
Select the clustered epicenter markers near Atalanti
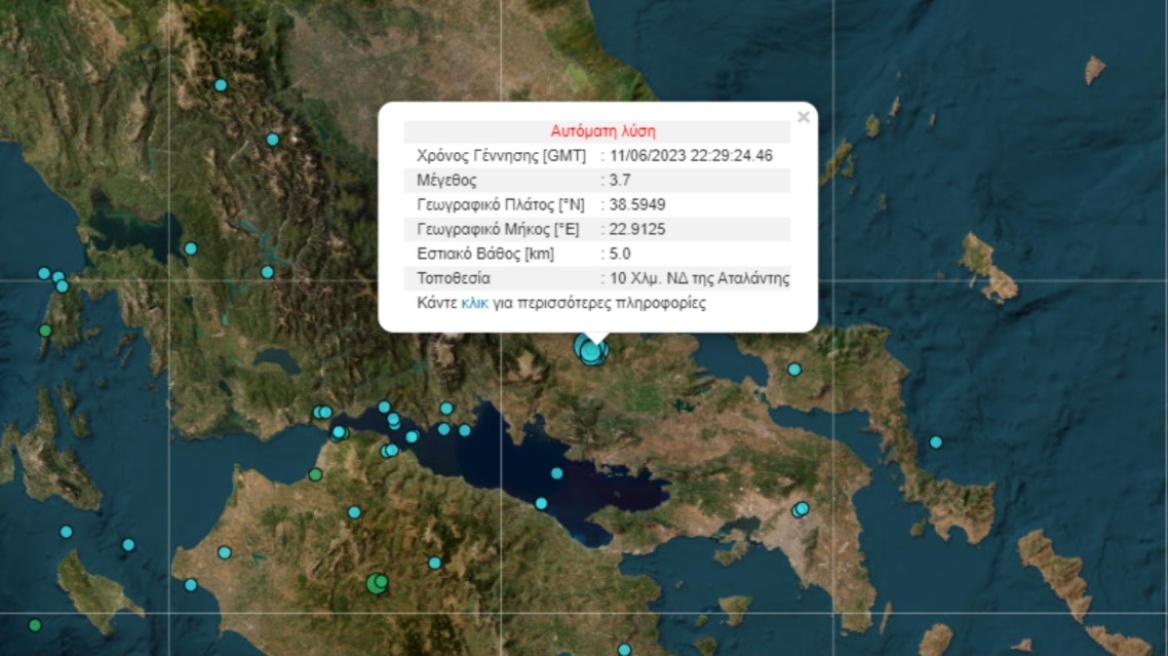(x=589, y=350)
